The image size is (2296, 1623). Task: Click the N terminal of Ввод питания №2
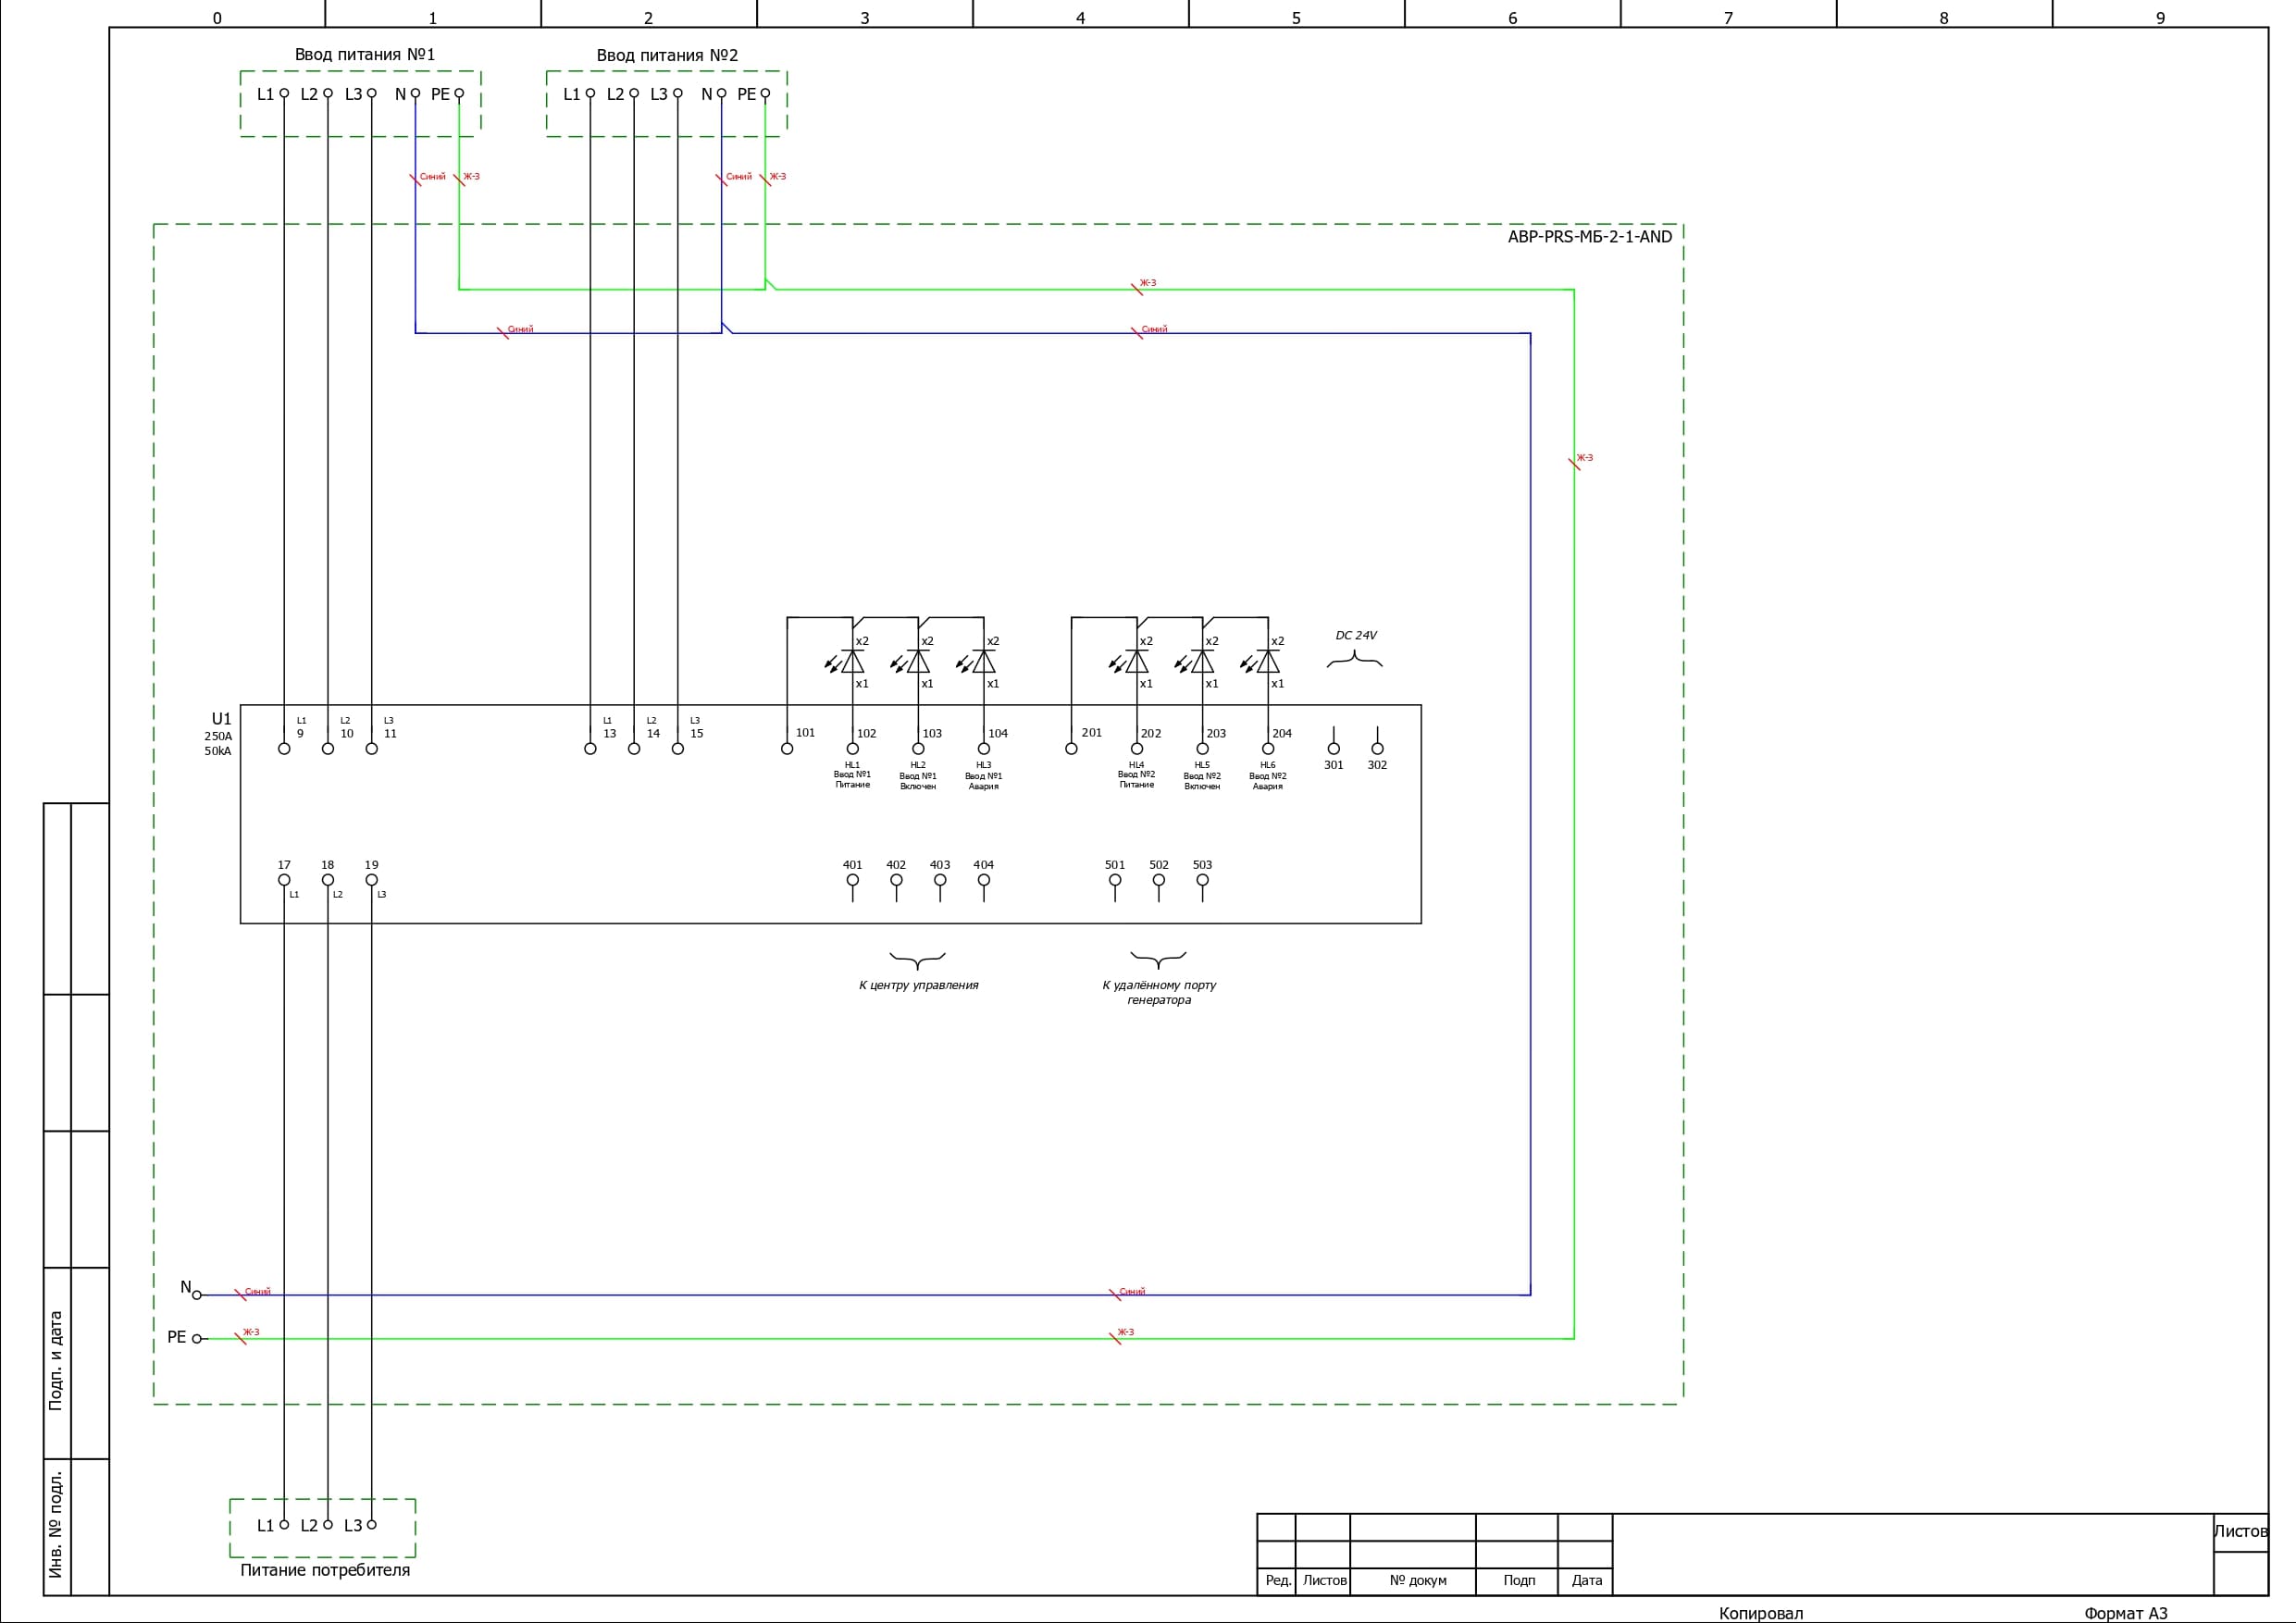(721, 94)
